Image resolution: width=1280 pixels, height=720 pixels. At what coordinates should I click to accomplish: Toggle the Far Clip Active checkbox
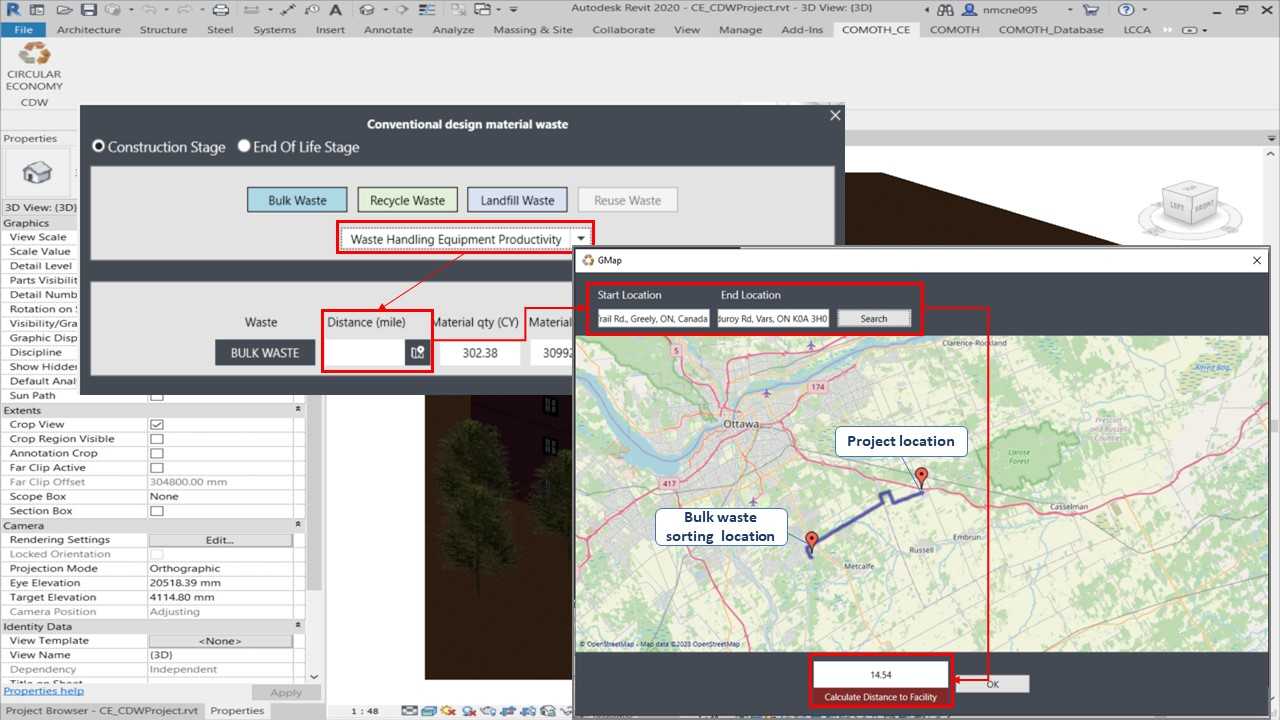point(156,467)
